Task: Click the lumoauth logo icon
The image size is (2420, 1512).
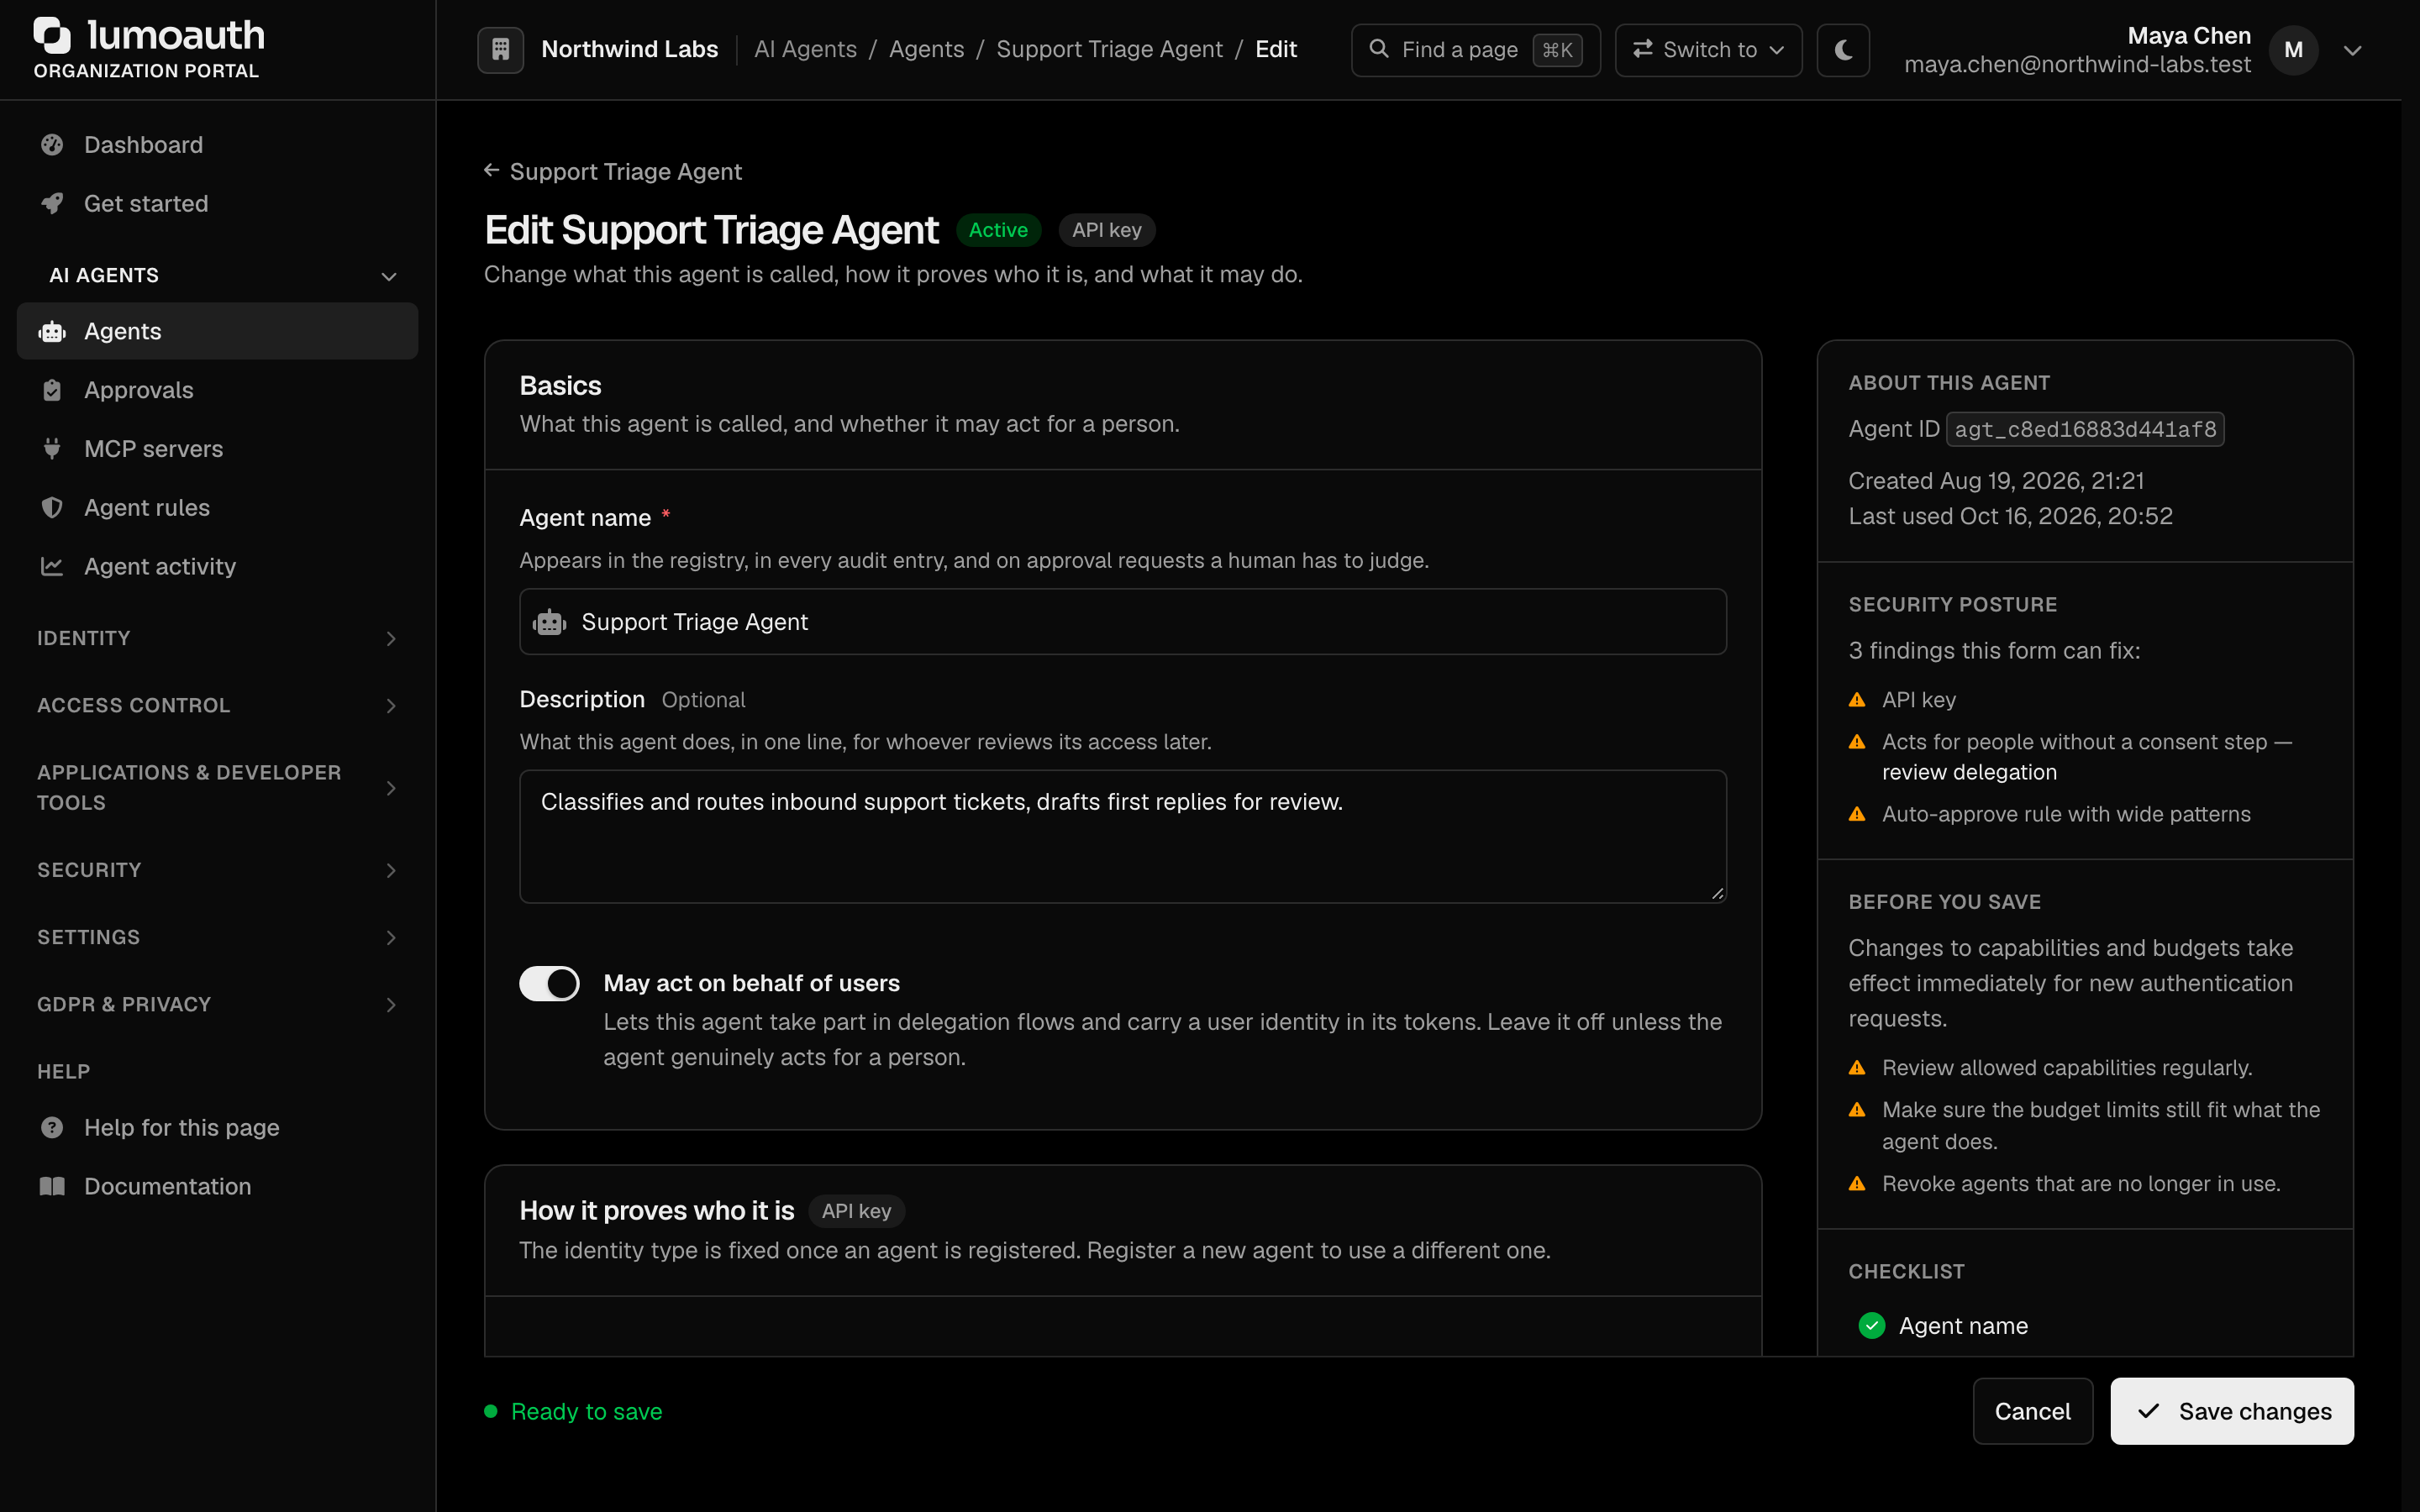Action: pyautogui.click(x=52, y=35)
